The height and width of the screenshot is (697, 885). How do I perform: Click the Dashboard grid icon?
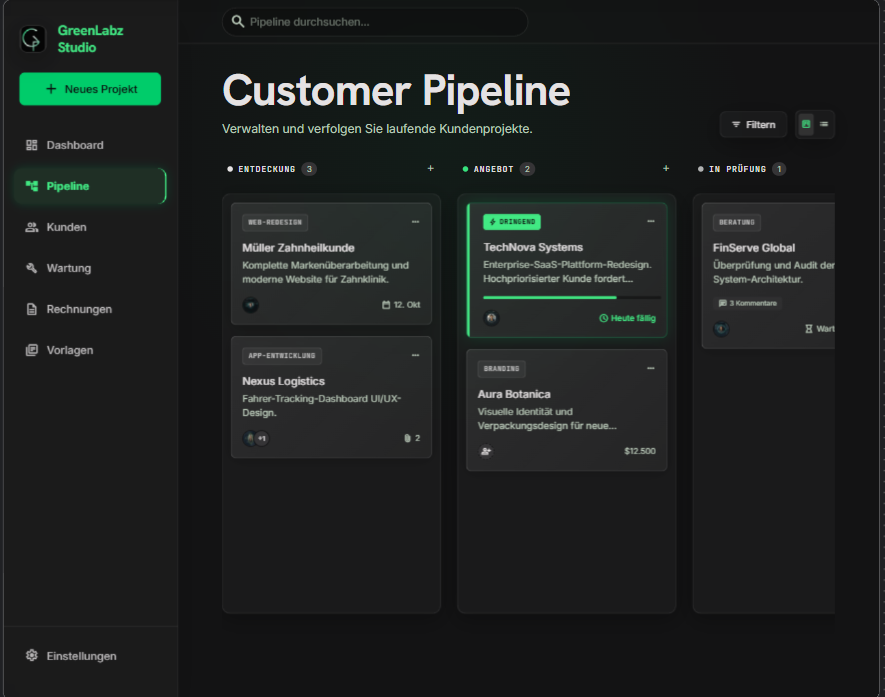pos(32,145)
